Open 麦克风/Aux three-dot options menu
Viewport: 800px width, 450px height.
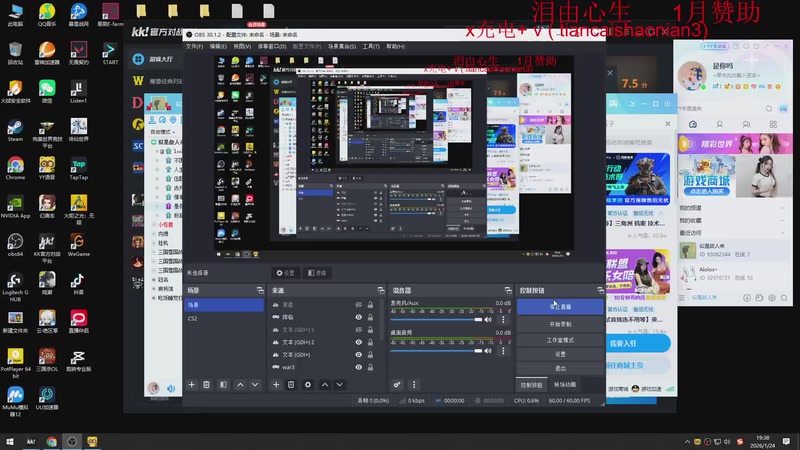coord(504,320)
